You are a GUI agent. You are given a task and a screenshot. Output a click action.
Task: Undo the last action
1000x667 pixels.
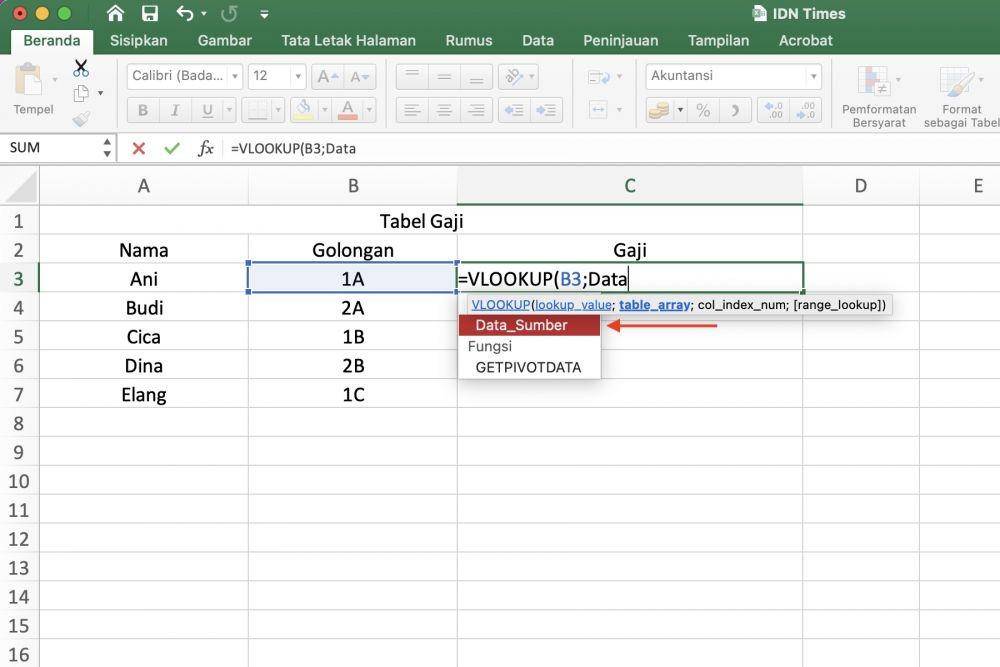click(x=185, y=13)
